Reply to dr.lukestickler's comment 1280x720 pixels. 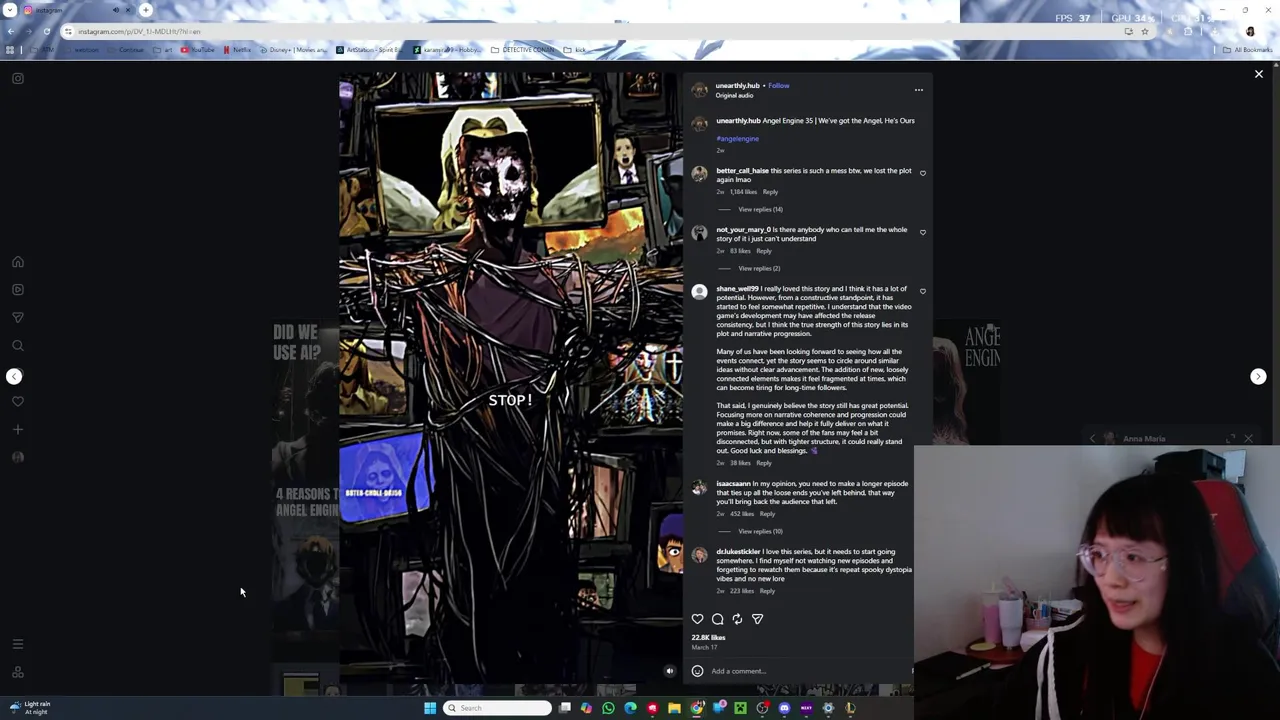coord(767,591)
